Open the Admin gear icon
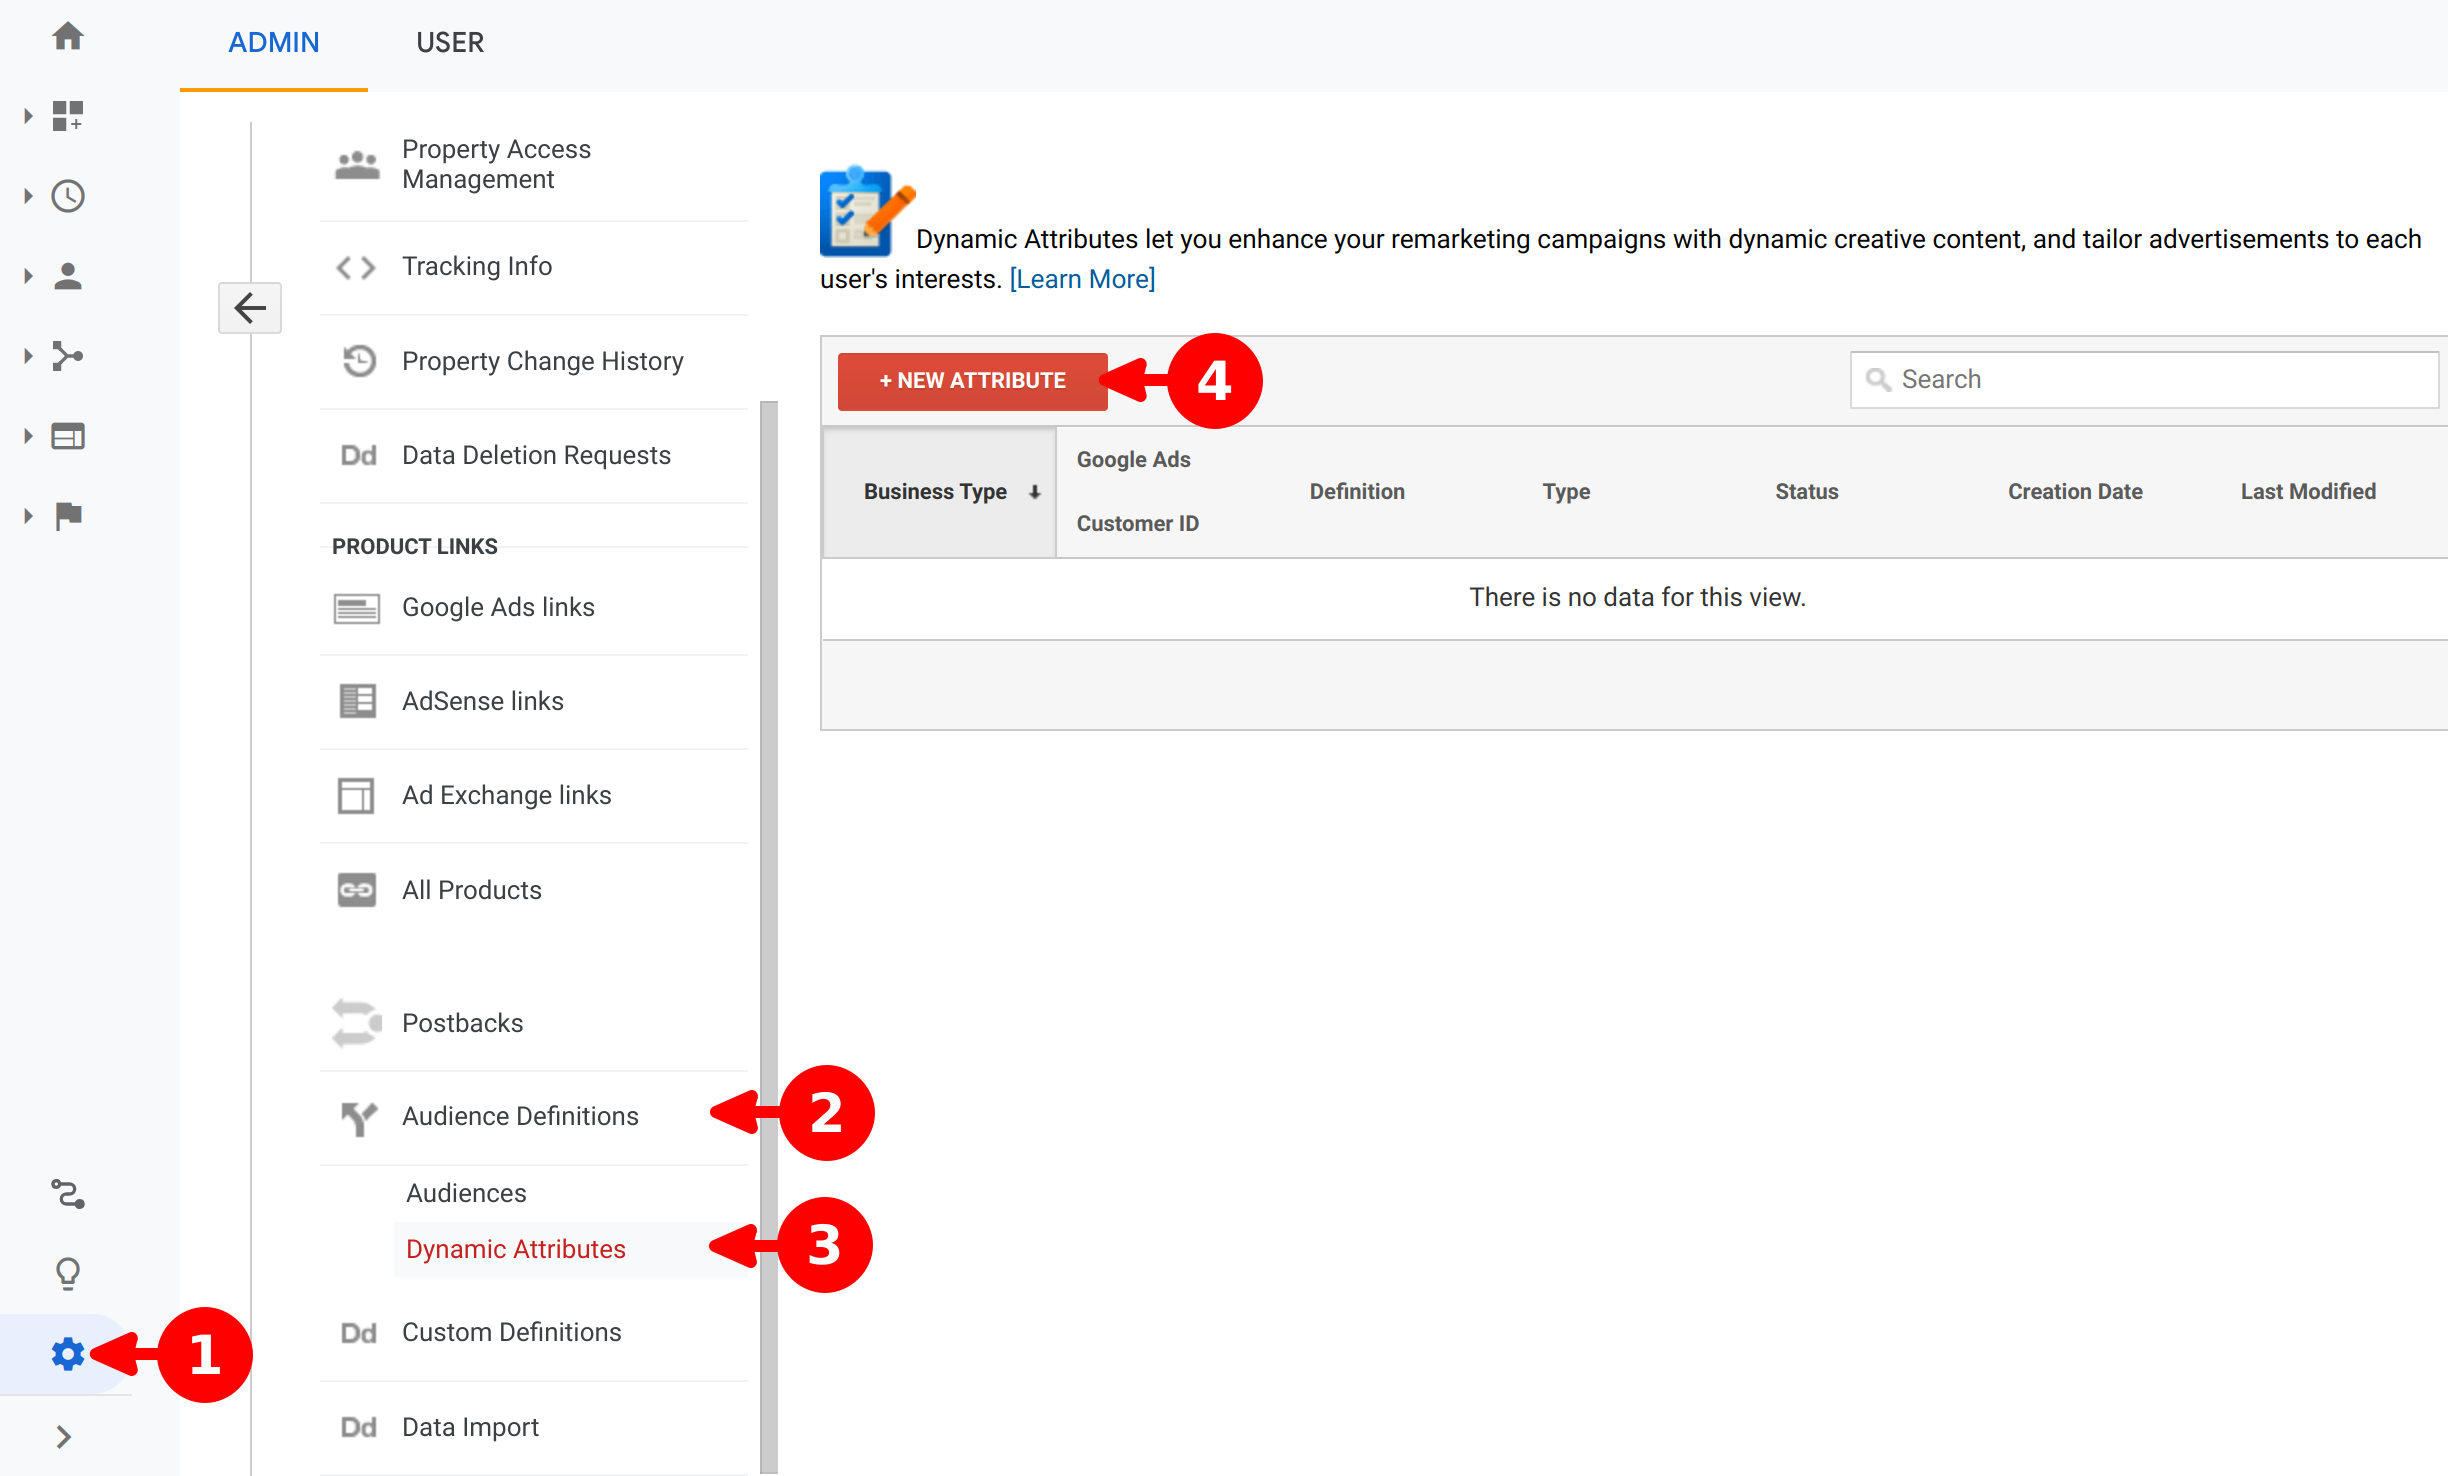Image resolution: width=2448 pixels, height=1476 pixels. (68, 1354)
